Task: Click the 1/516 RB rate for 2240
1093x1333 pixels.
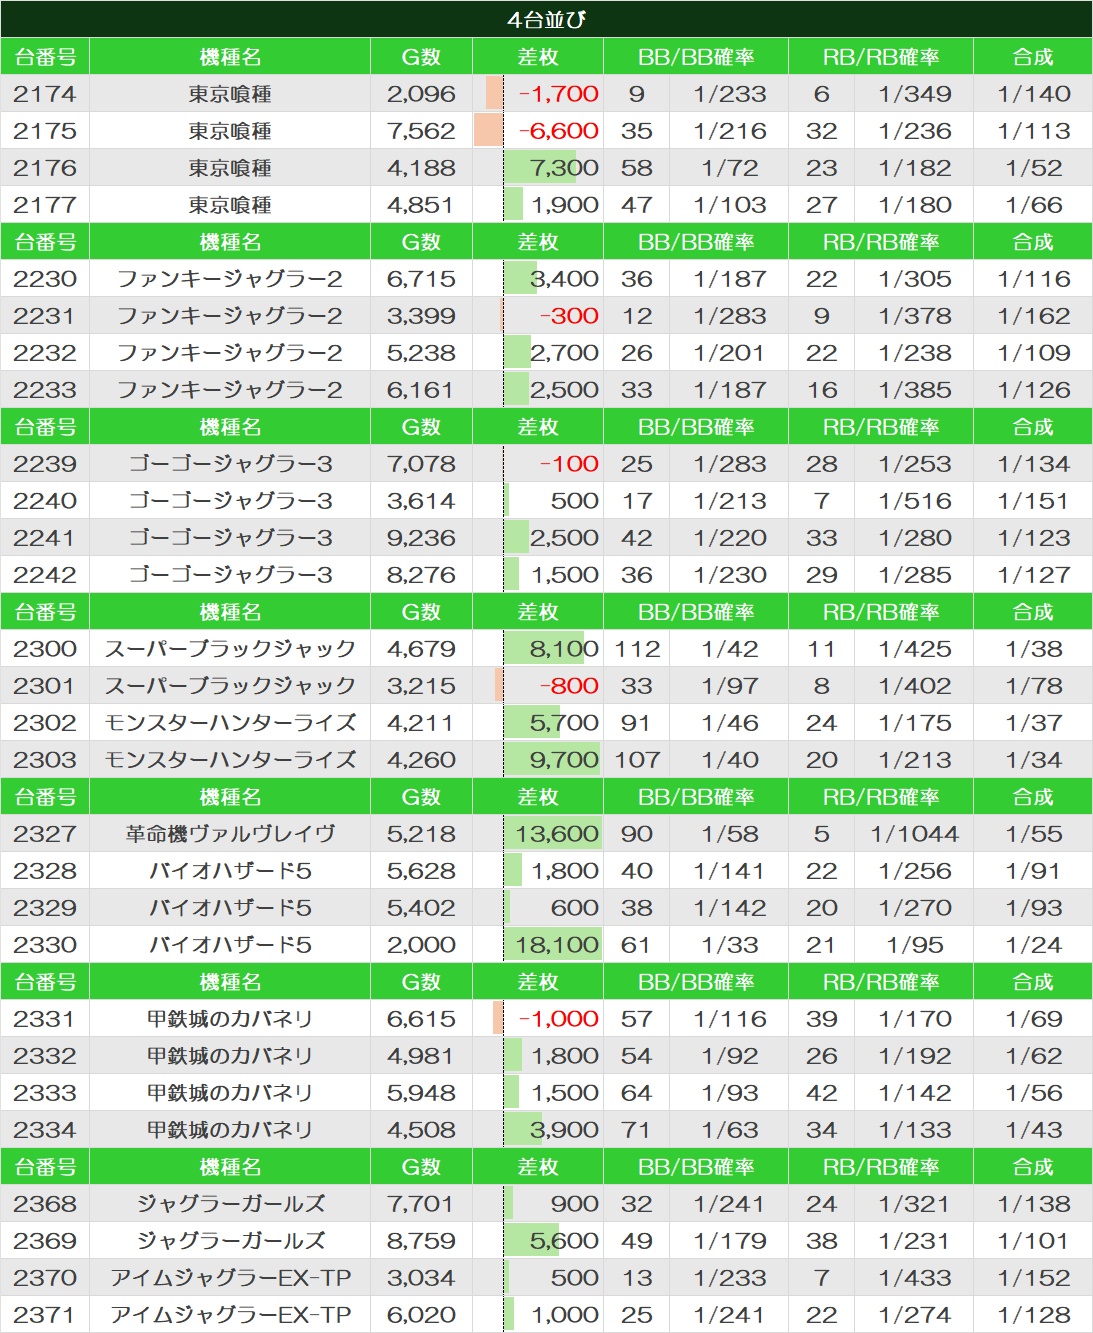Action: tap(915, 501)
